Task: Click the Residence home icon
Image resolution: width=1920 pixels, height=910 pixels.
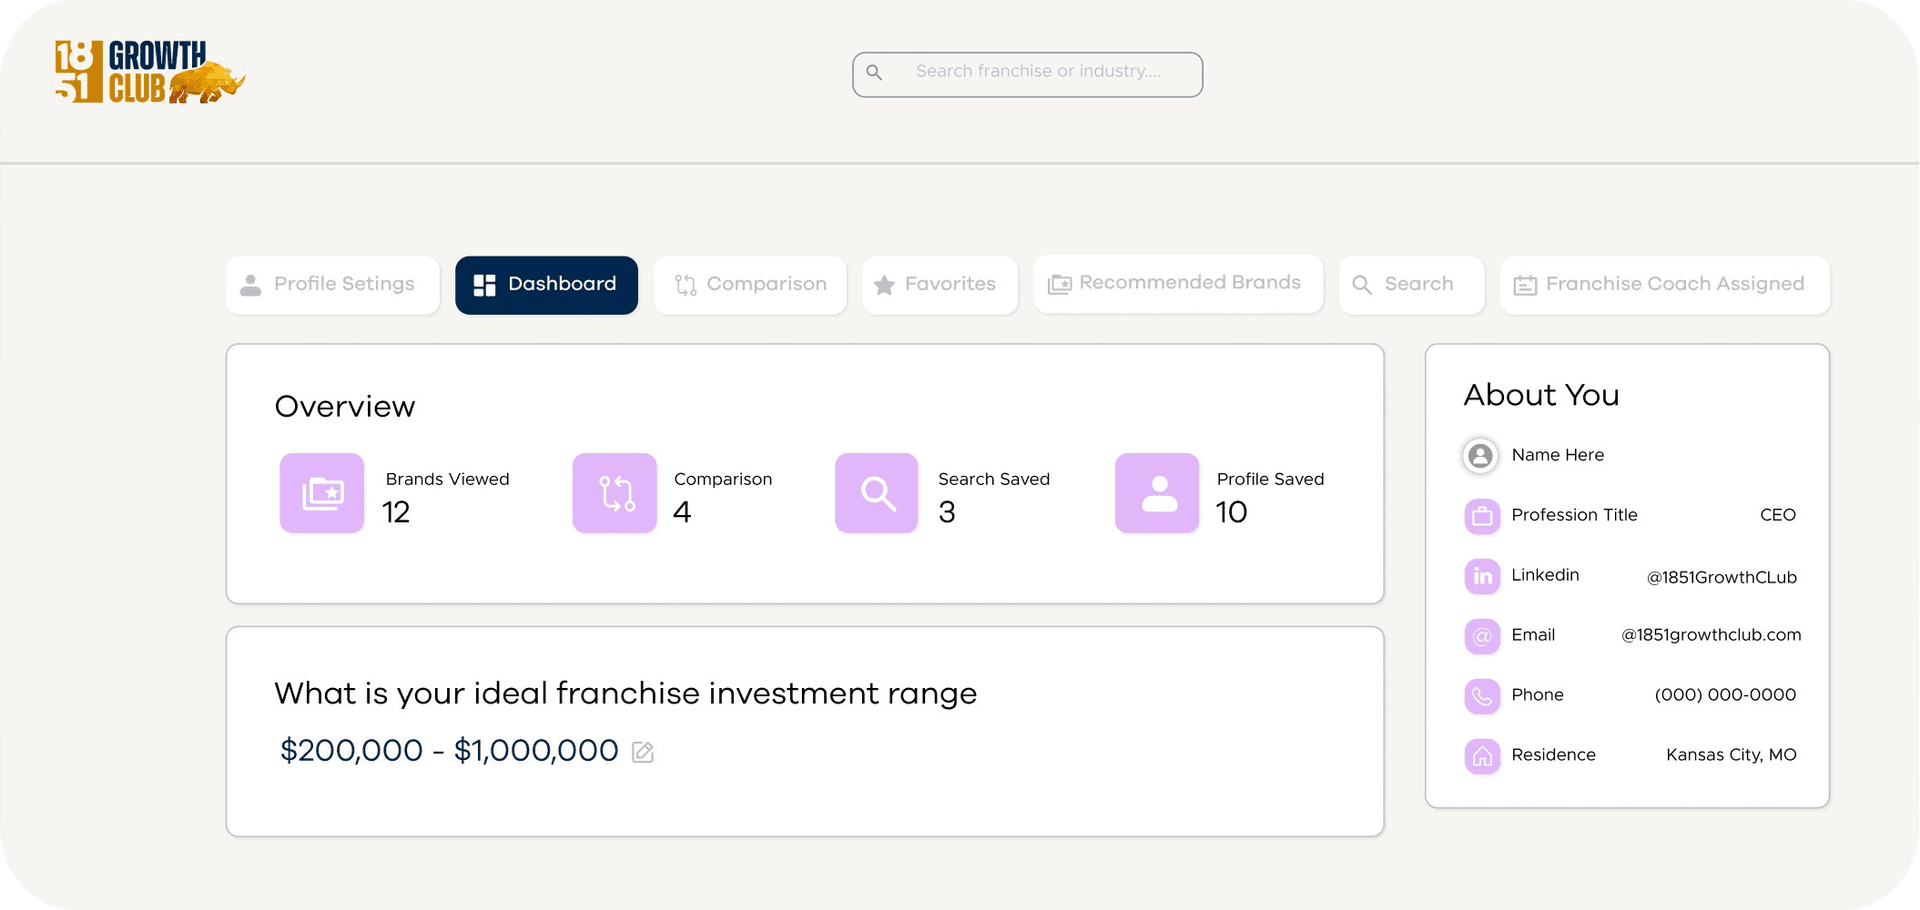Action: 1481,757
